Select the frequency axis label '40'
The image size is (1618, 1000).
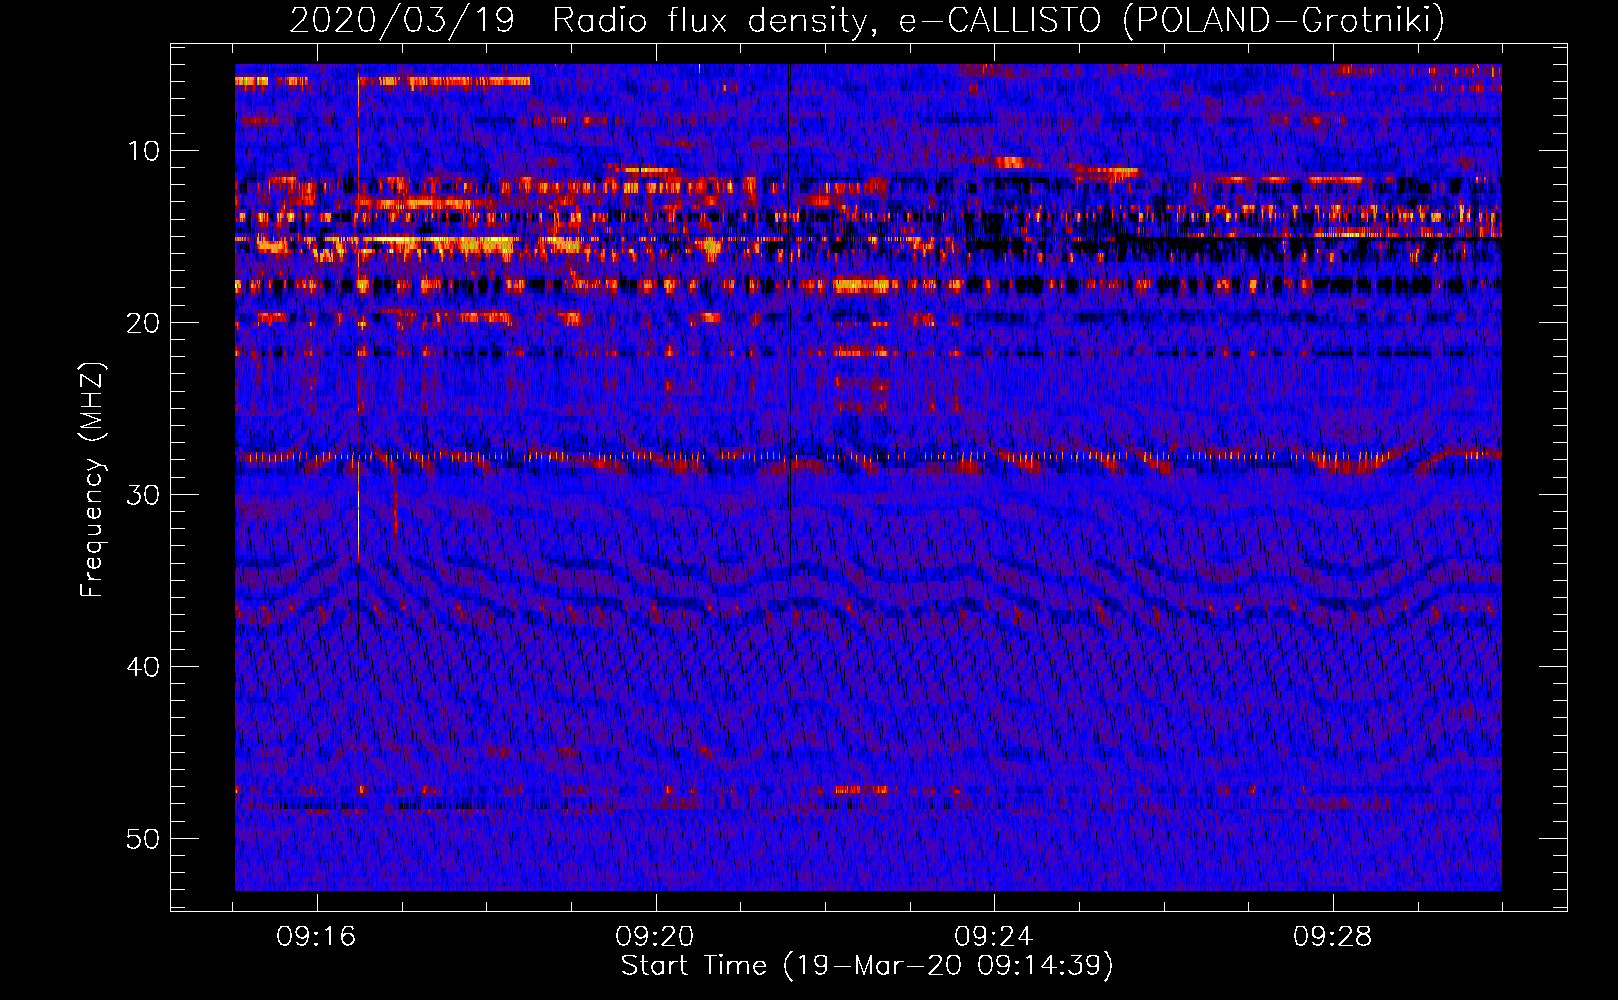[144, 667]
